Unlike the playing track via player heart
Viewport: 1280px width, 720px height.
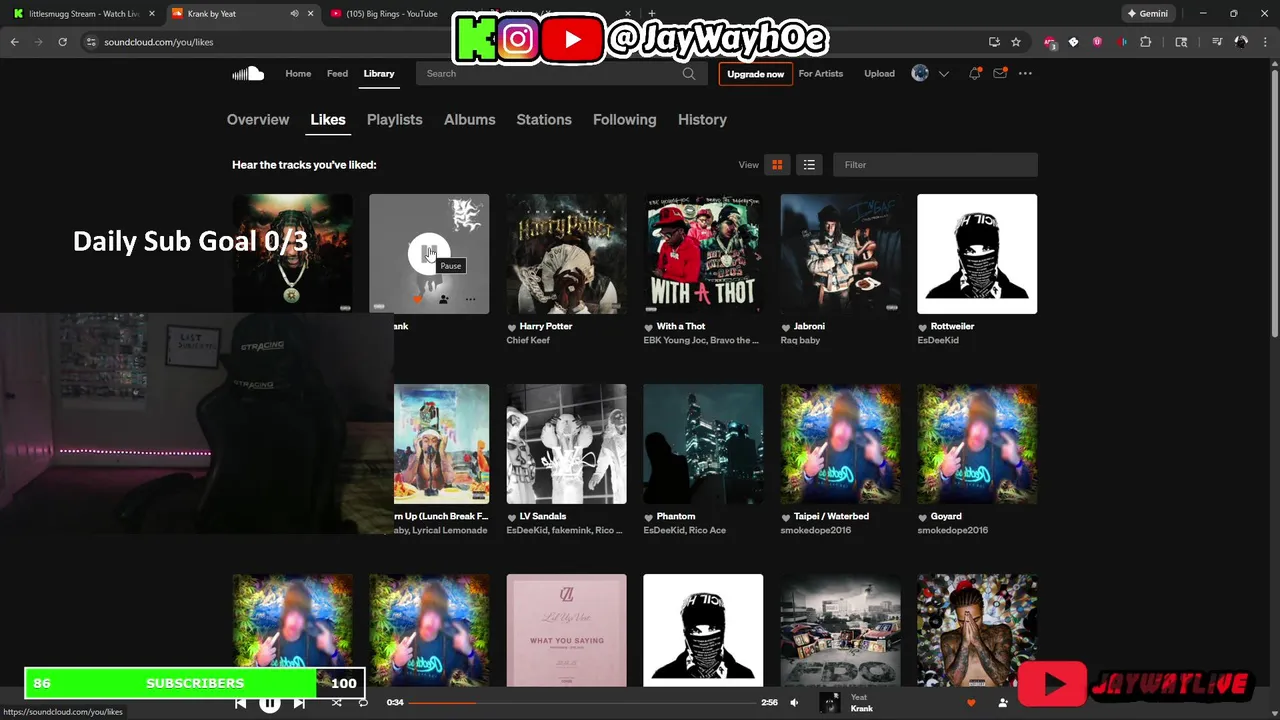970,703
